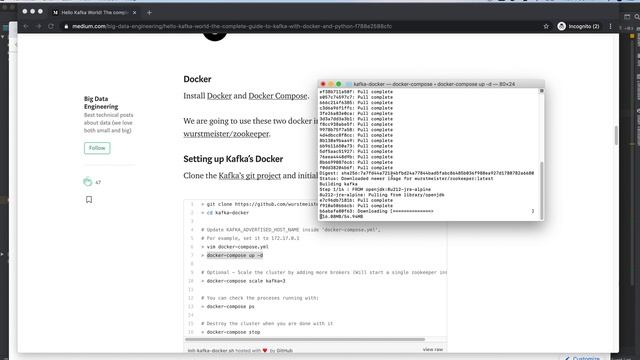The width and height of the screenshot is (640, 360).
Task: Click 'cd kafka-docker' code line
Action: (x=228, y=213)
